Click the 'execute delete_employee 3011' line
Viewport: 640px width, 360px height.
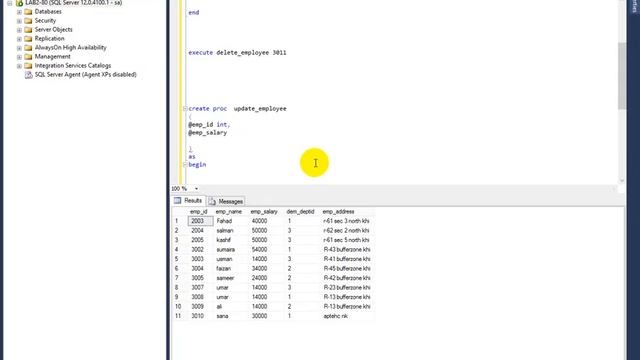[x=237, y=53]
